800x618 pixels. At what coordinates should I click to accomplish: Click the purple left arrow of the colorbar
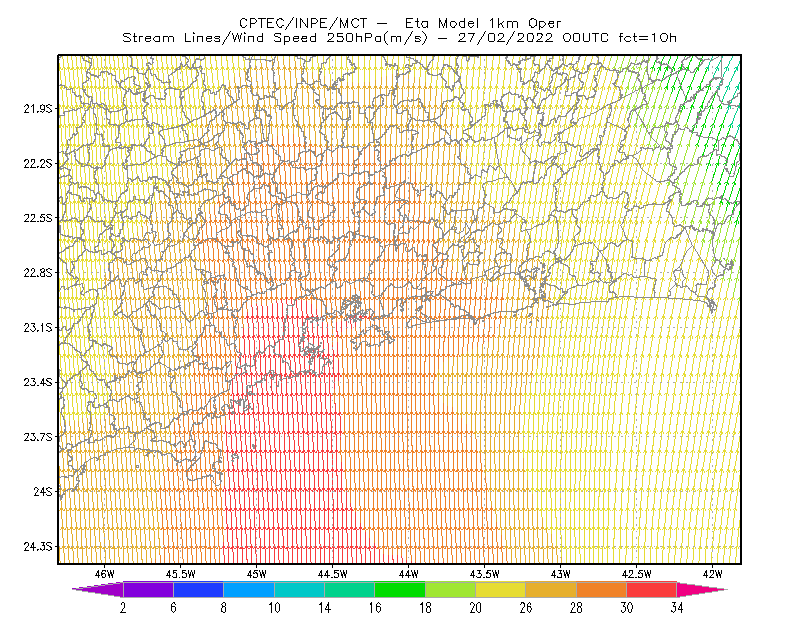click(98, 589)
